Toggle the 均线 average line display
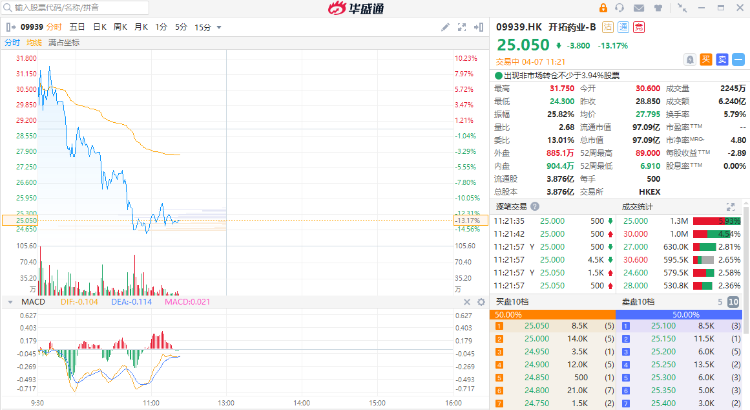Viewport: 750px width, 410px height. 34,43
